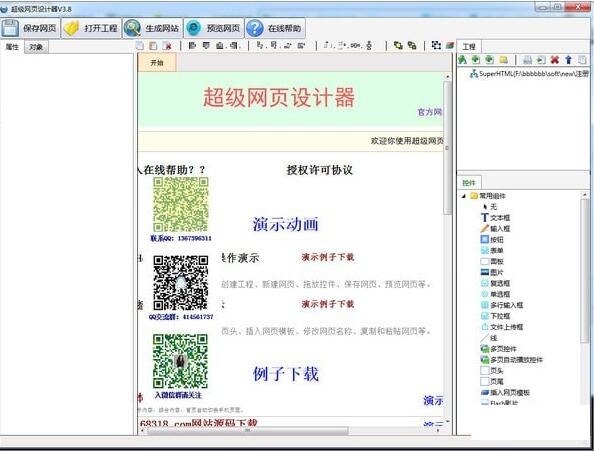Click the black QQ交流群 QR code image
The width and height of the screenshot is (594, 451).
[x=181, y=283]
